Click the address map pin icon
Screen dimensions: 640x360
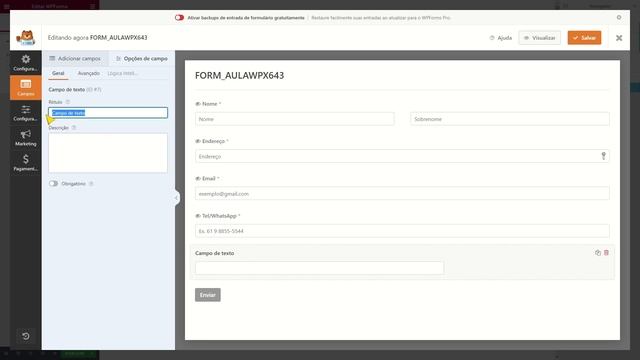coord(603,156)
